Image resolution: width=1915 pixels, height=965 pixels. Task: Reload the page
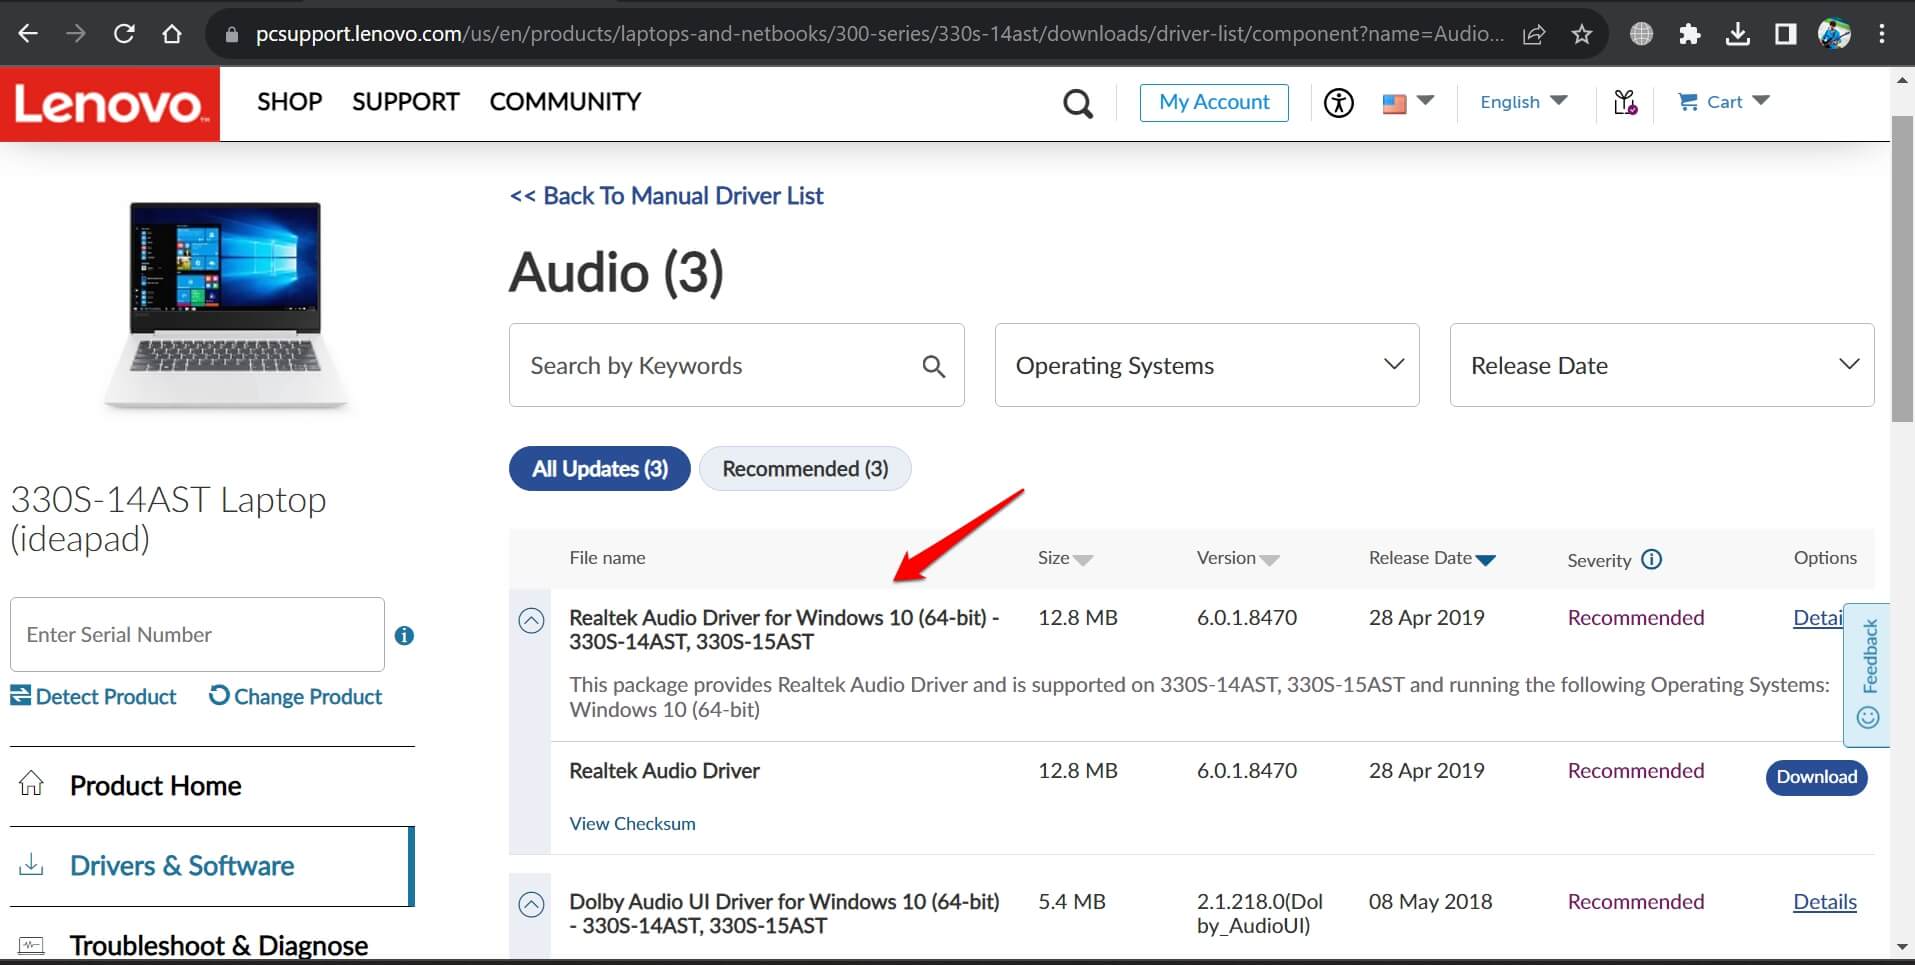tap(124, 34)
